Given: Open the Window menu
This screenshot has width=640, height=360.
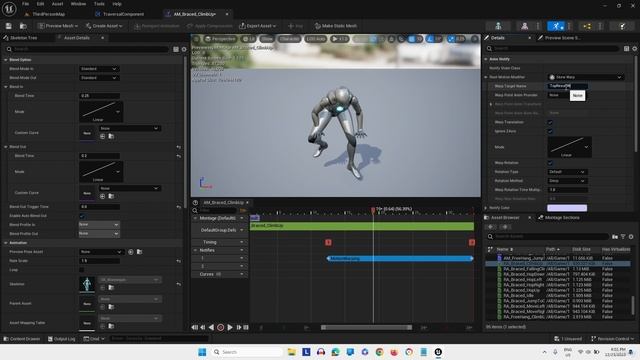Looking at the screenshot, I should pos(78,4).
